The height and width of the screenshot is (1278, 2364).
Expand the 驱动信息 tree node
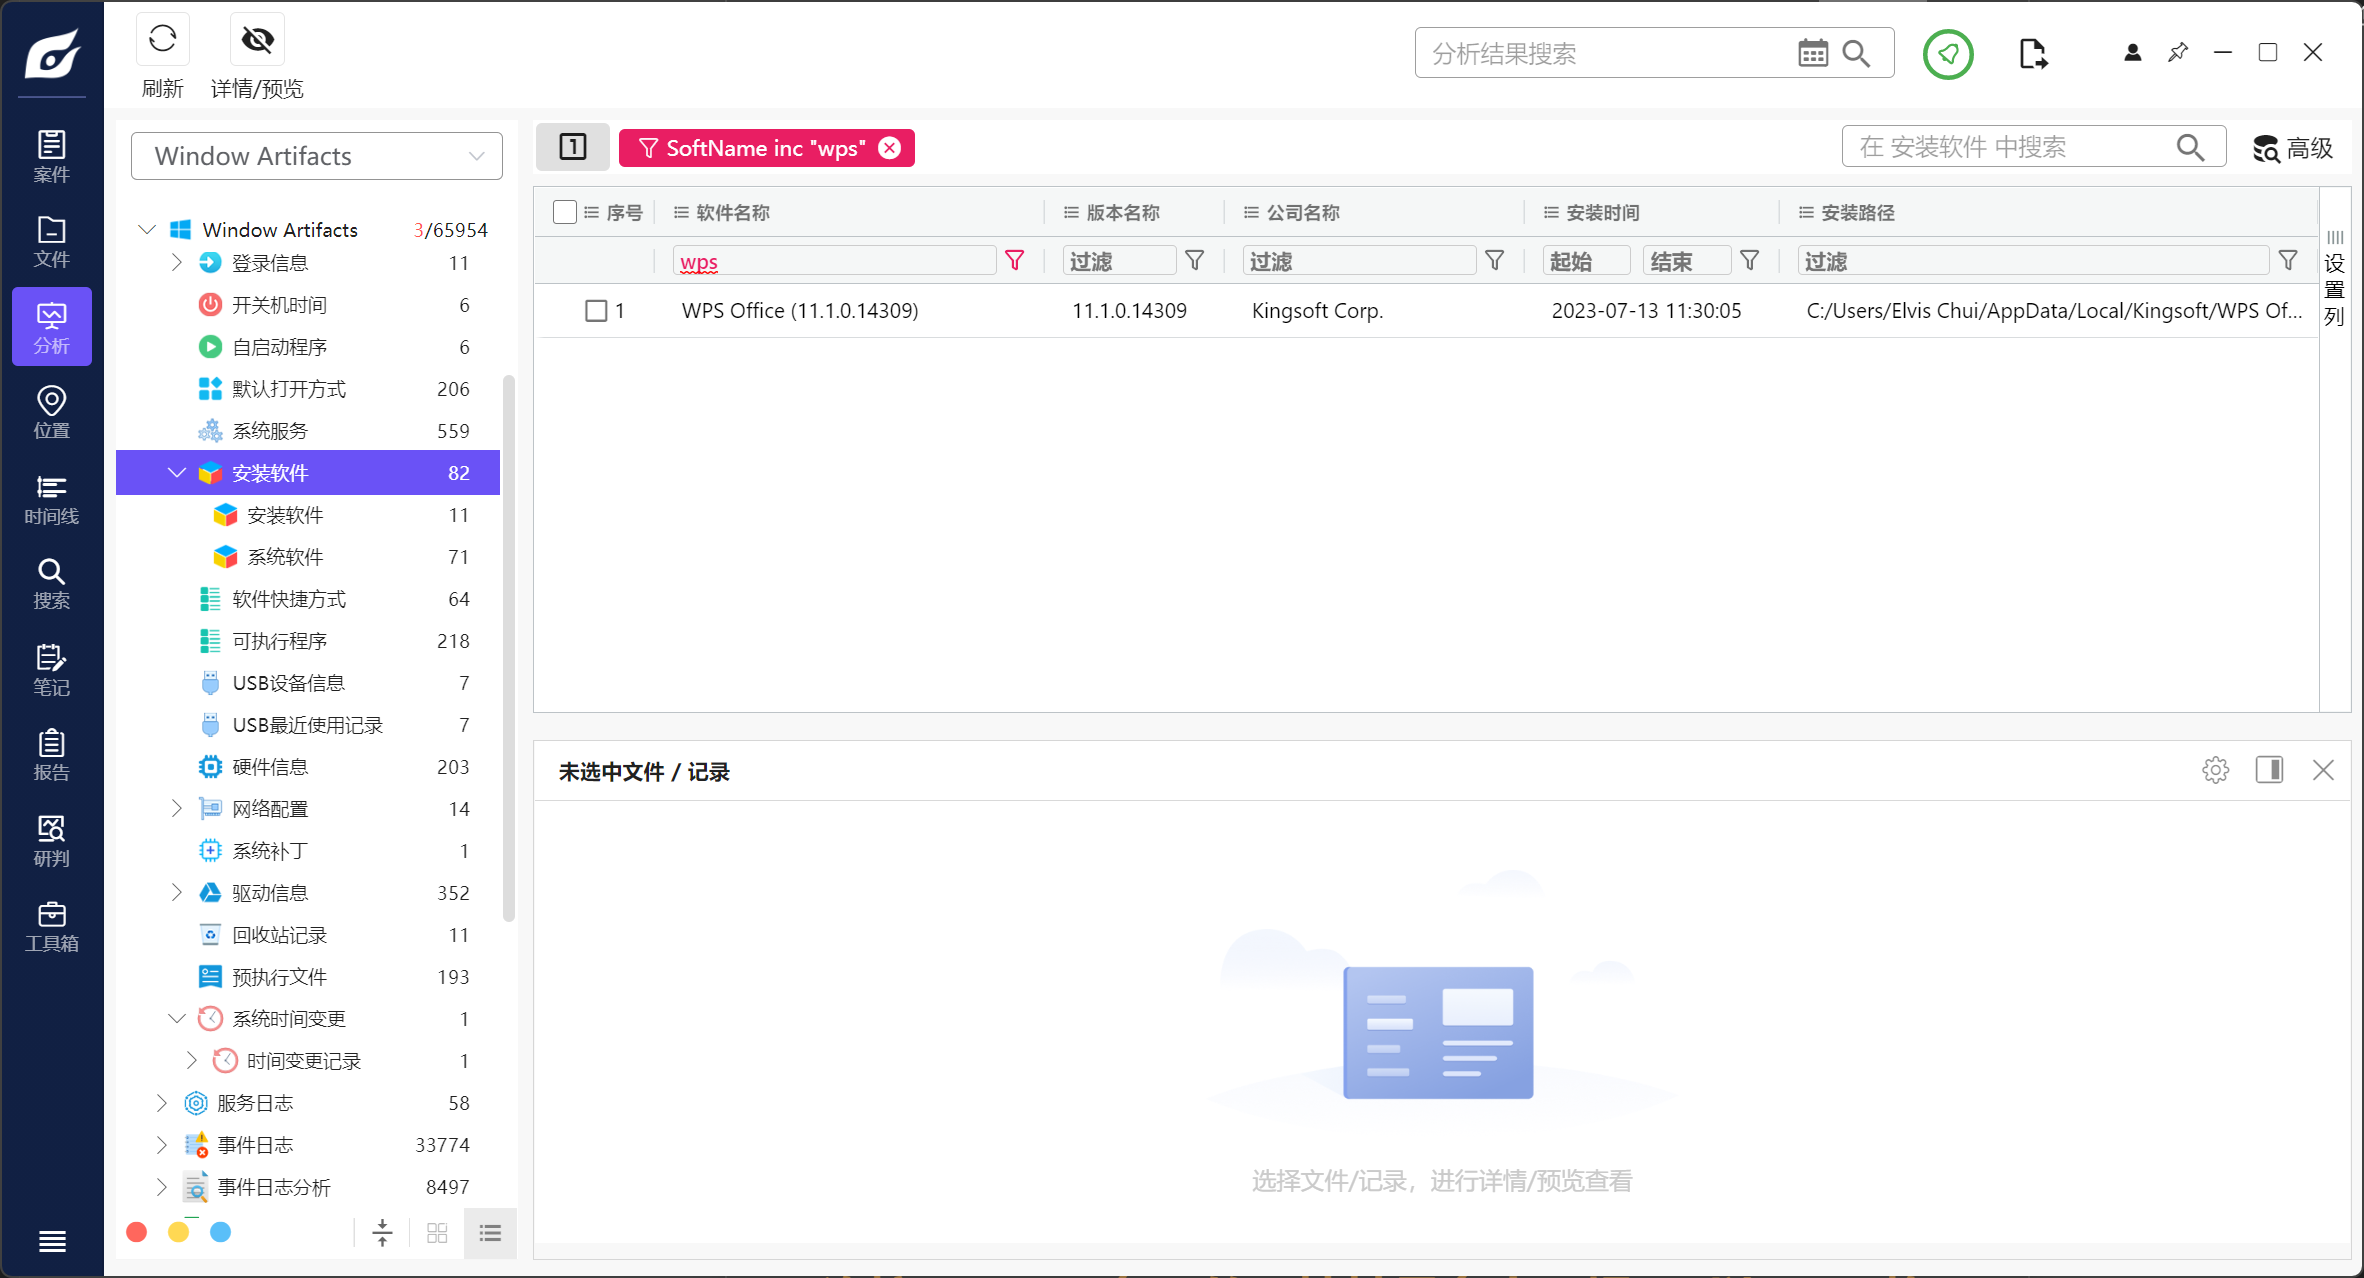pos(177,892)
